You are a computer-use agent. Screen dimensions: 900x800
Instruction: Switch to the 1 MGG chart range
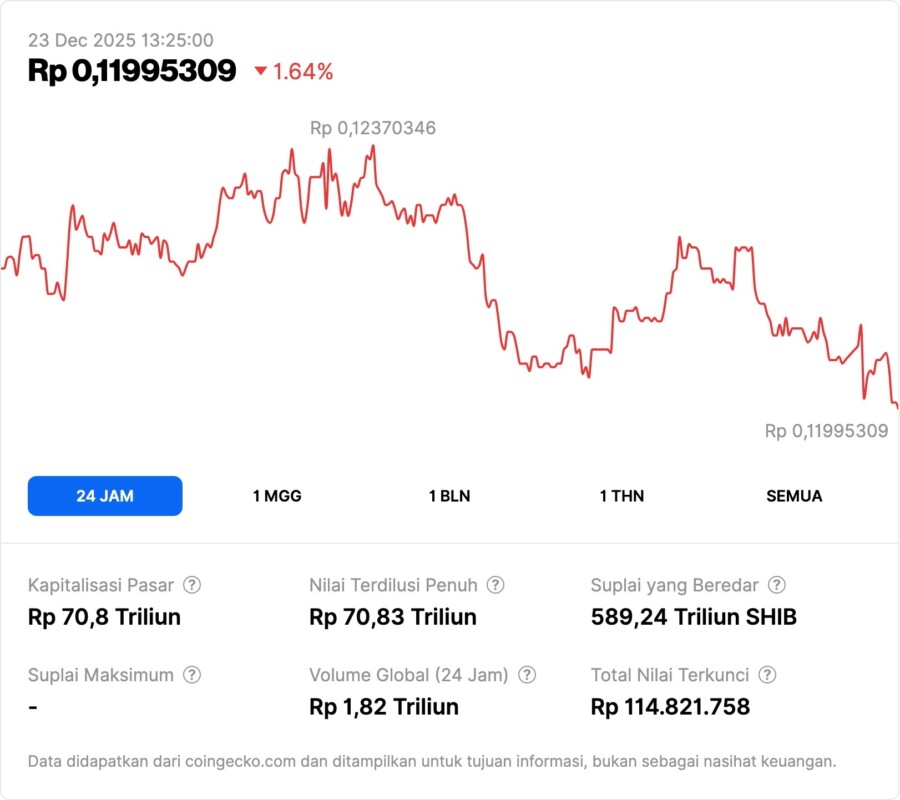(x=277, y=496)
